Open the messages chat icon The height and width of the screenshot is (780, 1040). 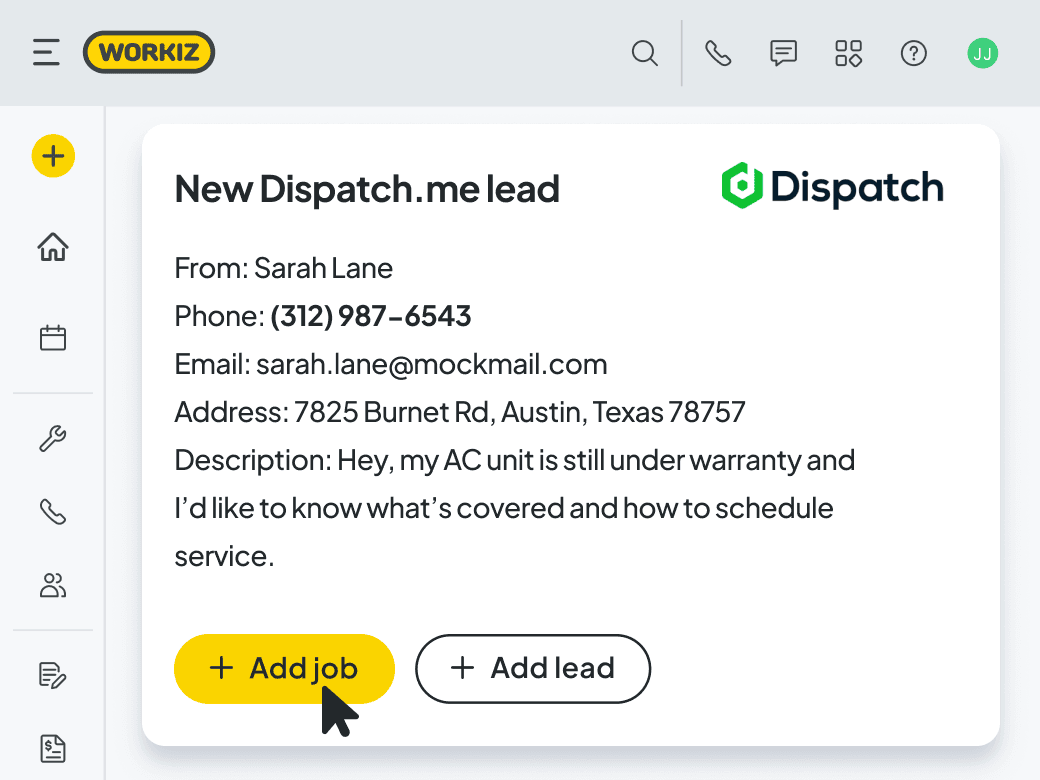(783, 53)
